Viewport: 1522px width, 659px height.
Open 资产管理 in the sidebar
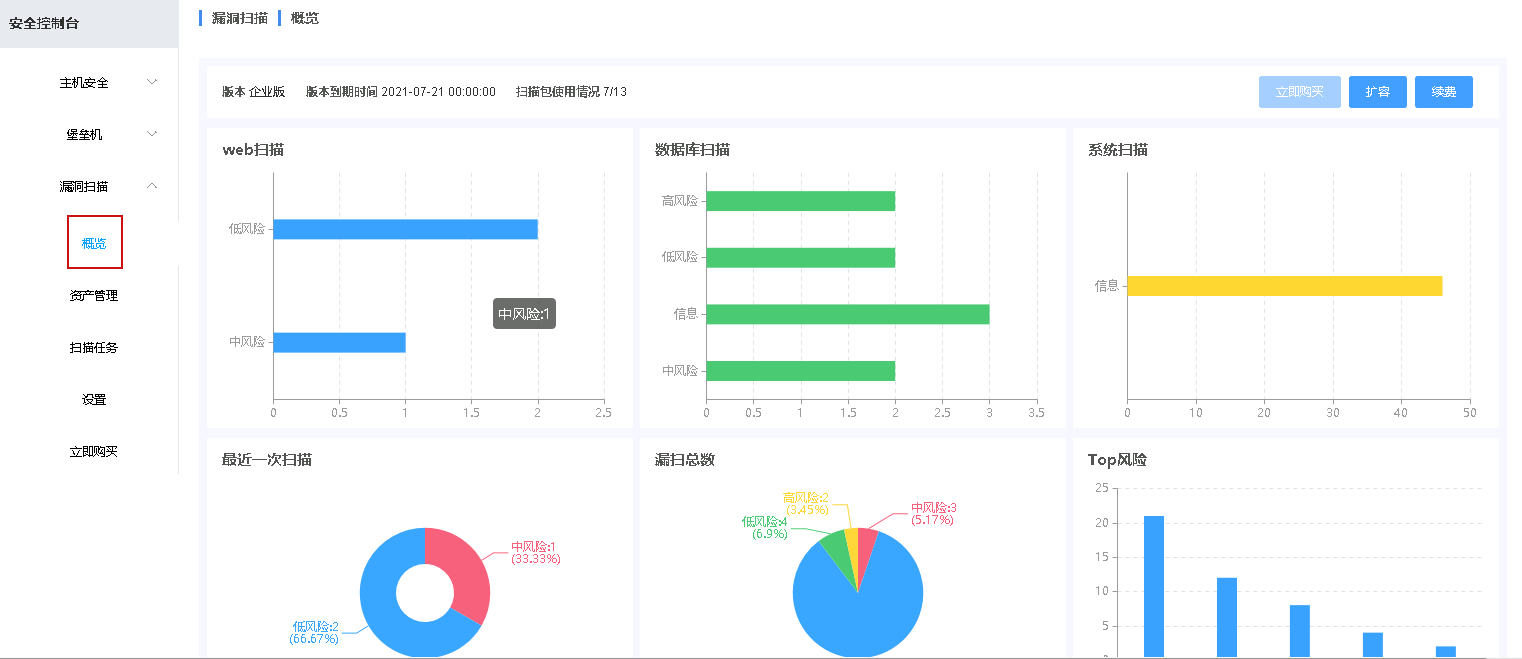94,296
